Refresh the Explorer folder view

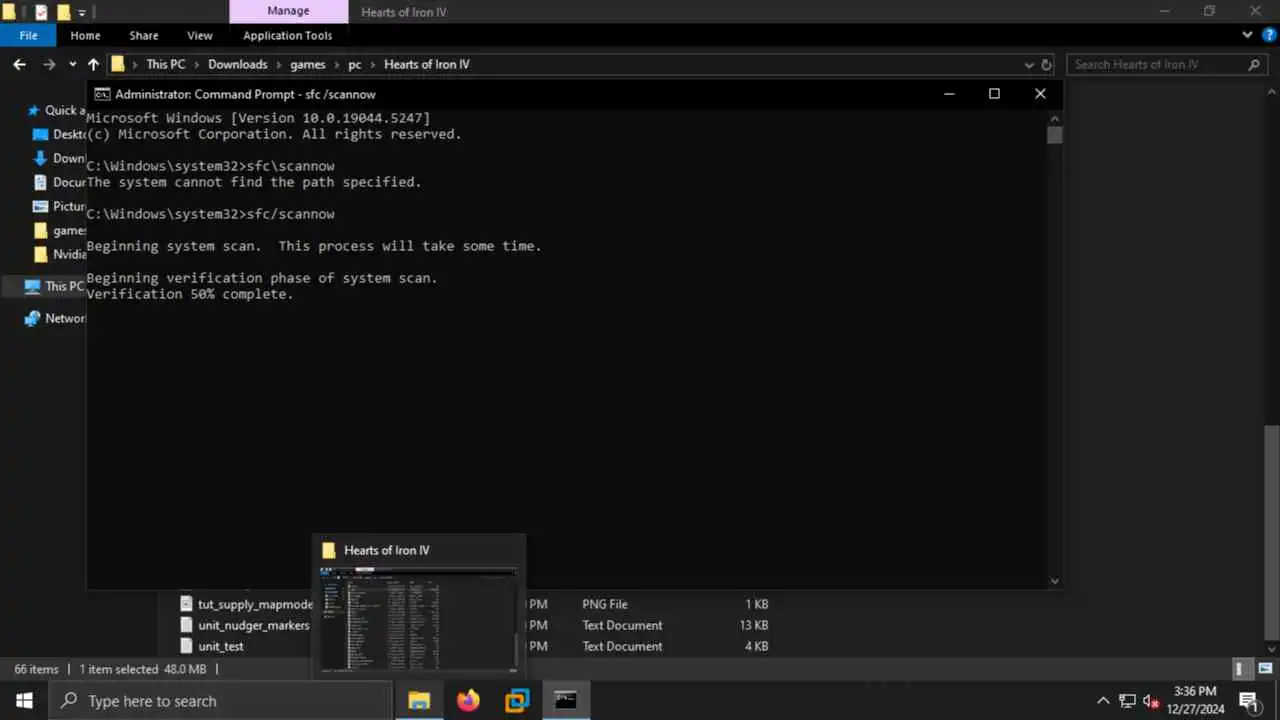1047,65
